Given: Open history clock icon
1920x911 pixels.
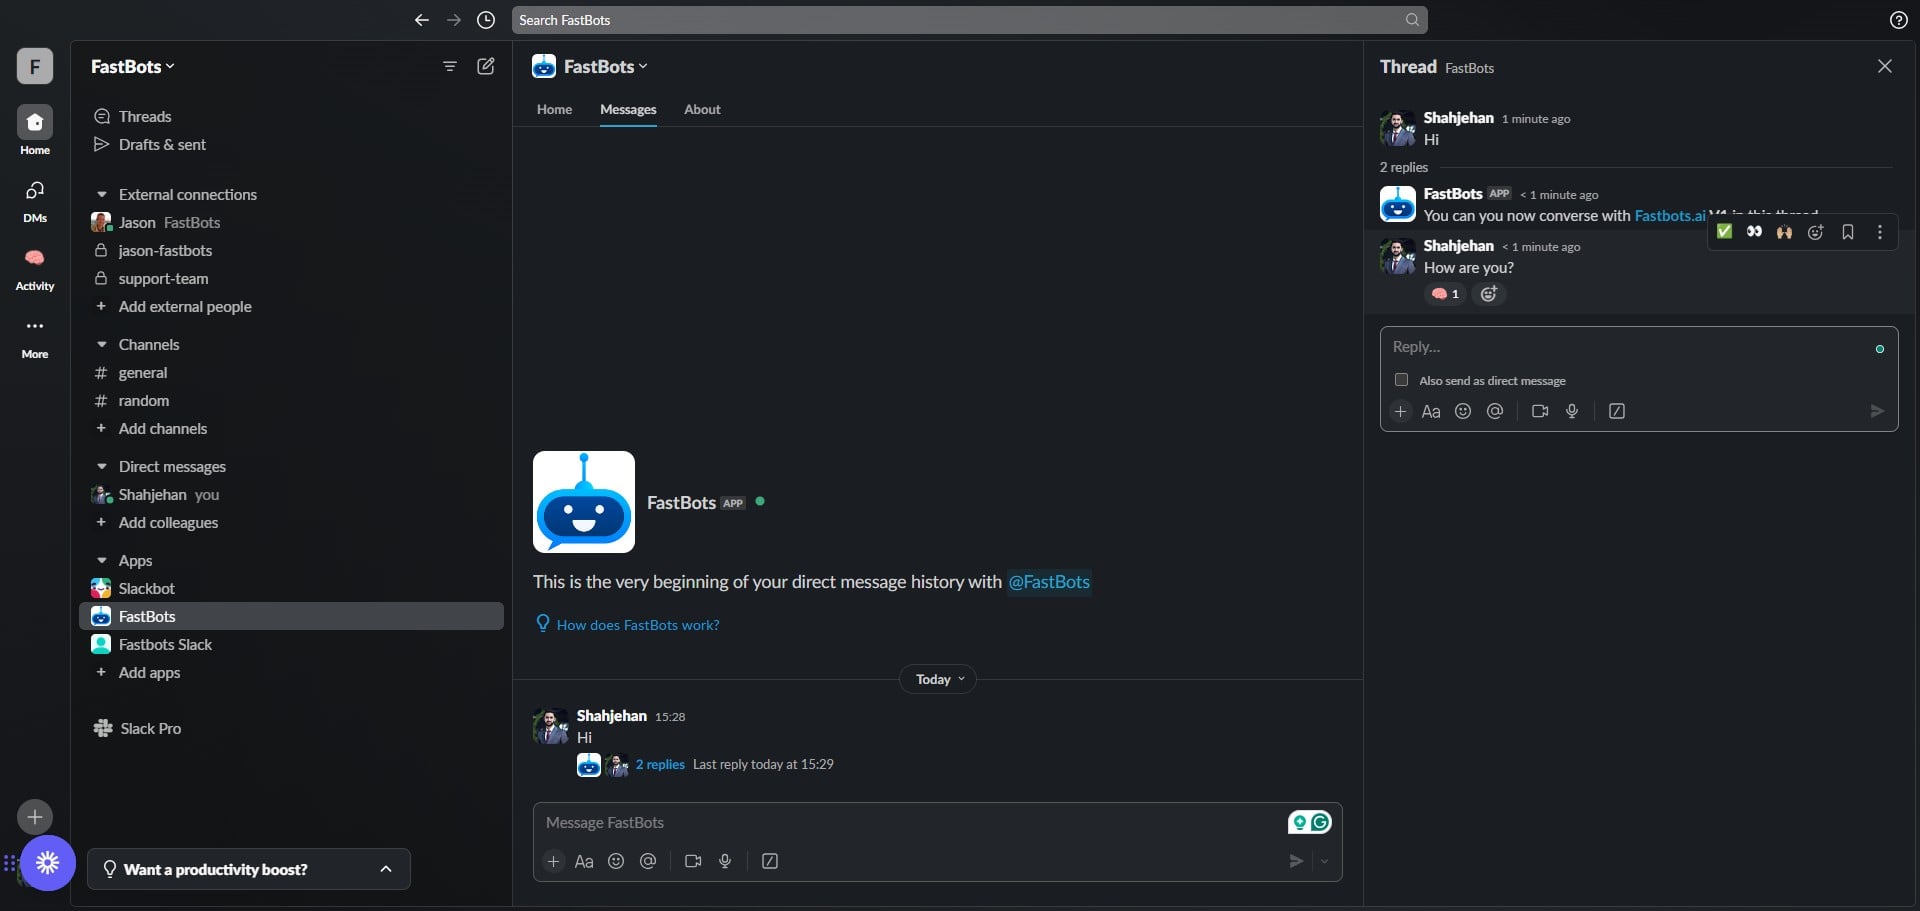Looking at the screenshot, I should tap(486, 20).
